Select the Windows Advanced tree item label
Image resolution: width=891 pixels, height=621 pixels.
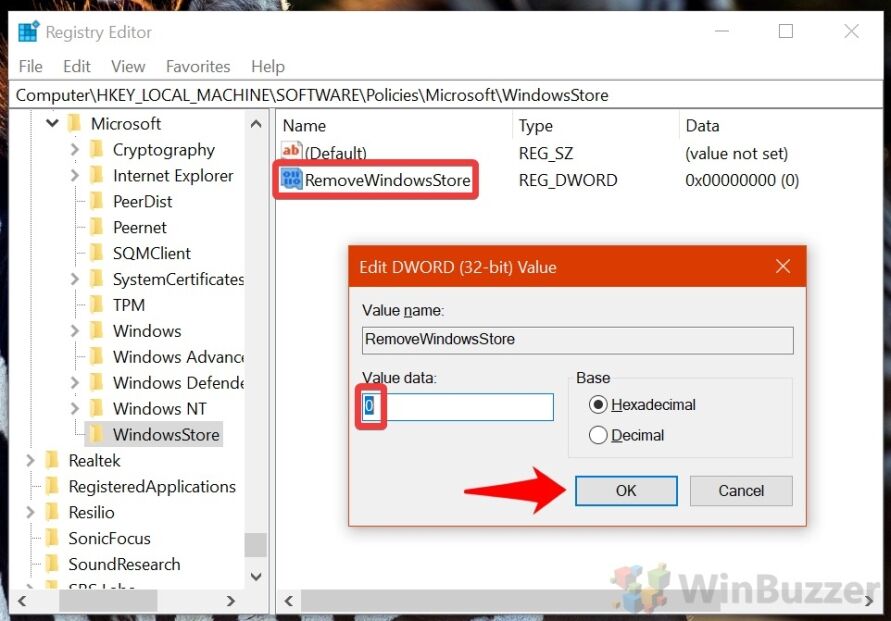178,357
